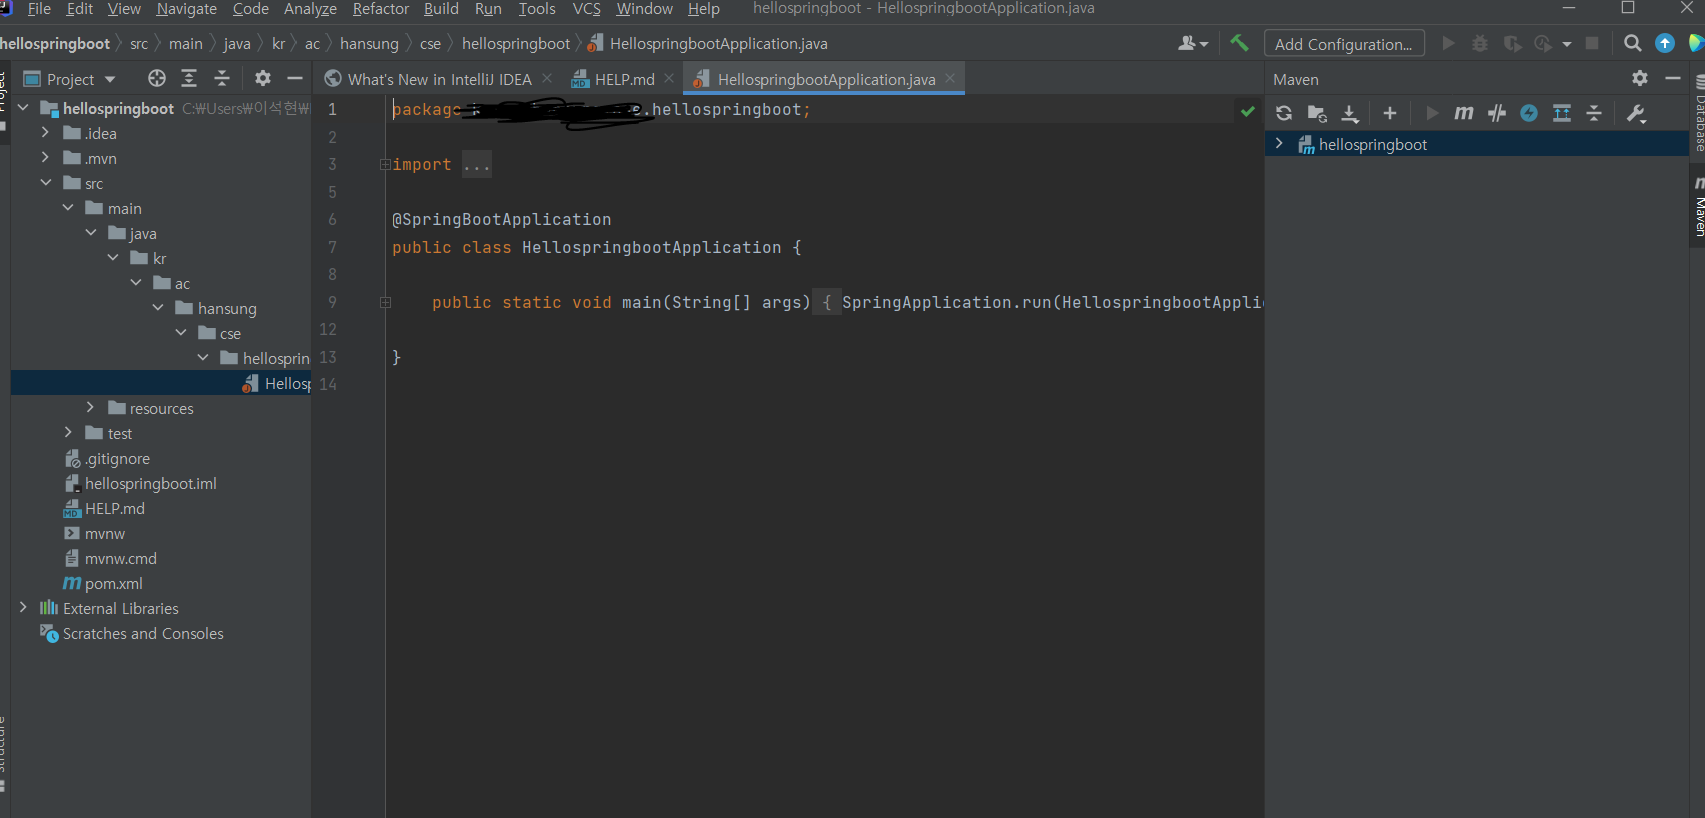The image size is (1705, 818).
Task: Expand hellospringboot in Maven panel
Action: (x=1279, y=144)
